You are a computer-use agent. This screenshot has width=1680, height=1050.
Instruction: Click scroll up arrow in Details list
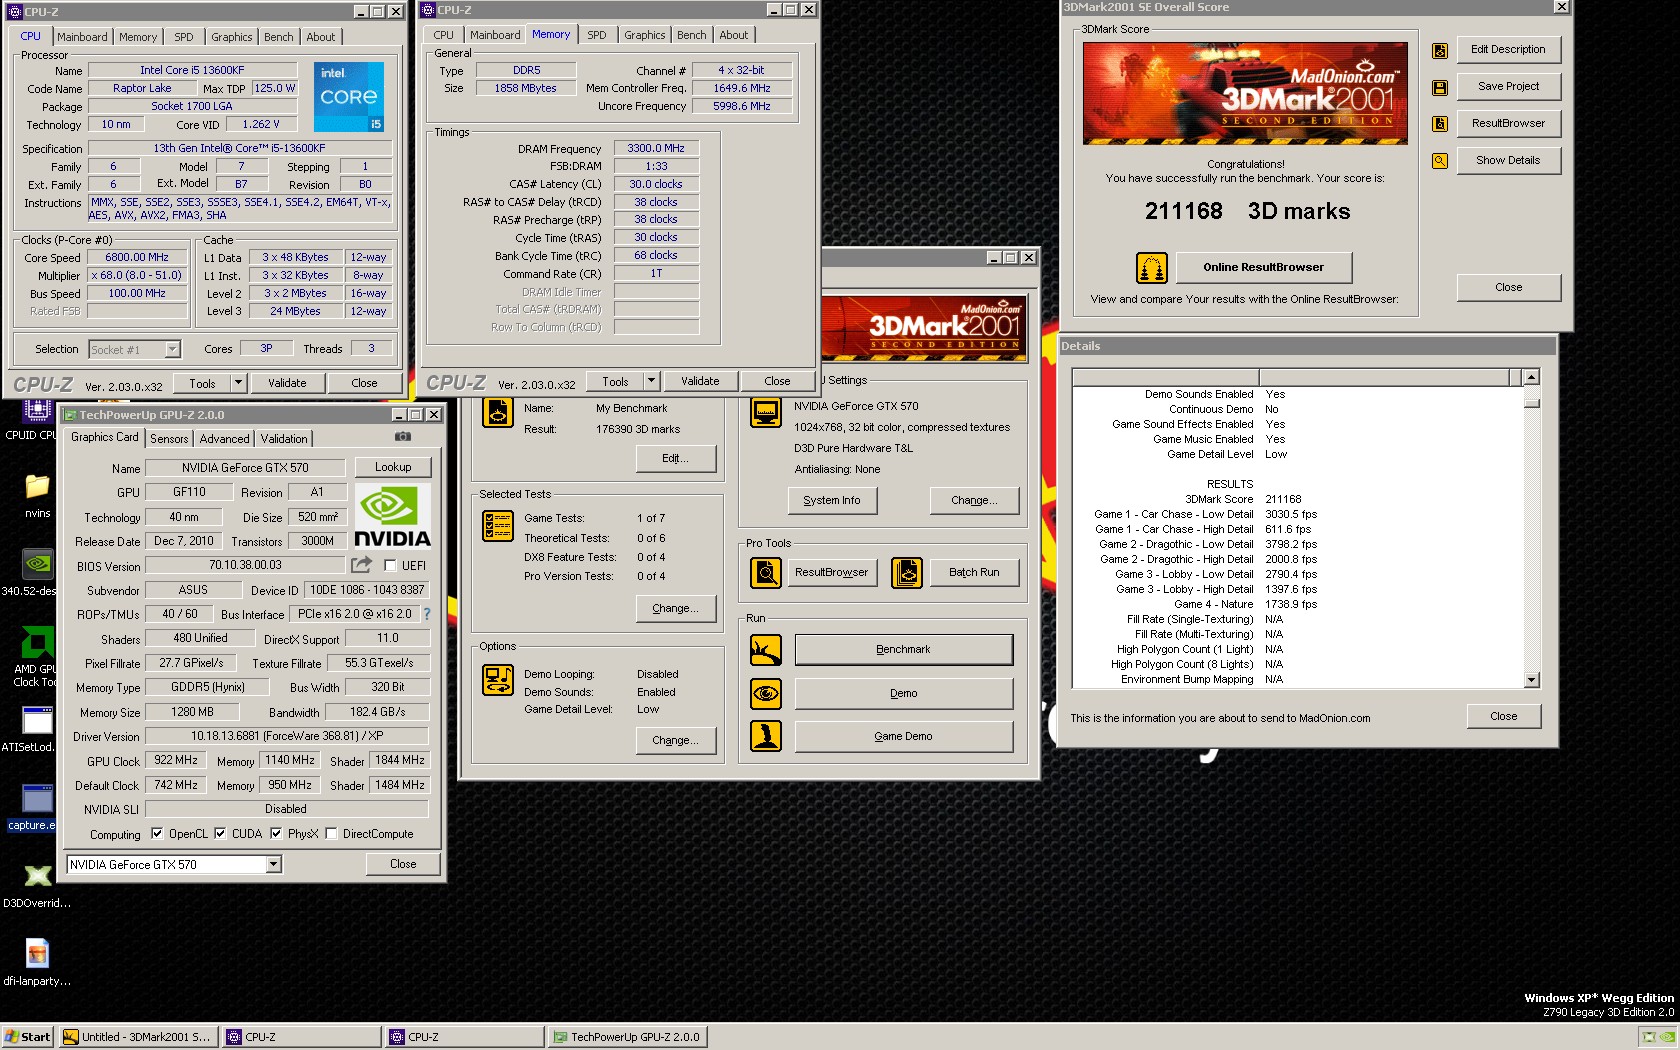[x=1531, y=378]
